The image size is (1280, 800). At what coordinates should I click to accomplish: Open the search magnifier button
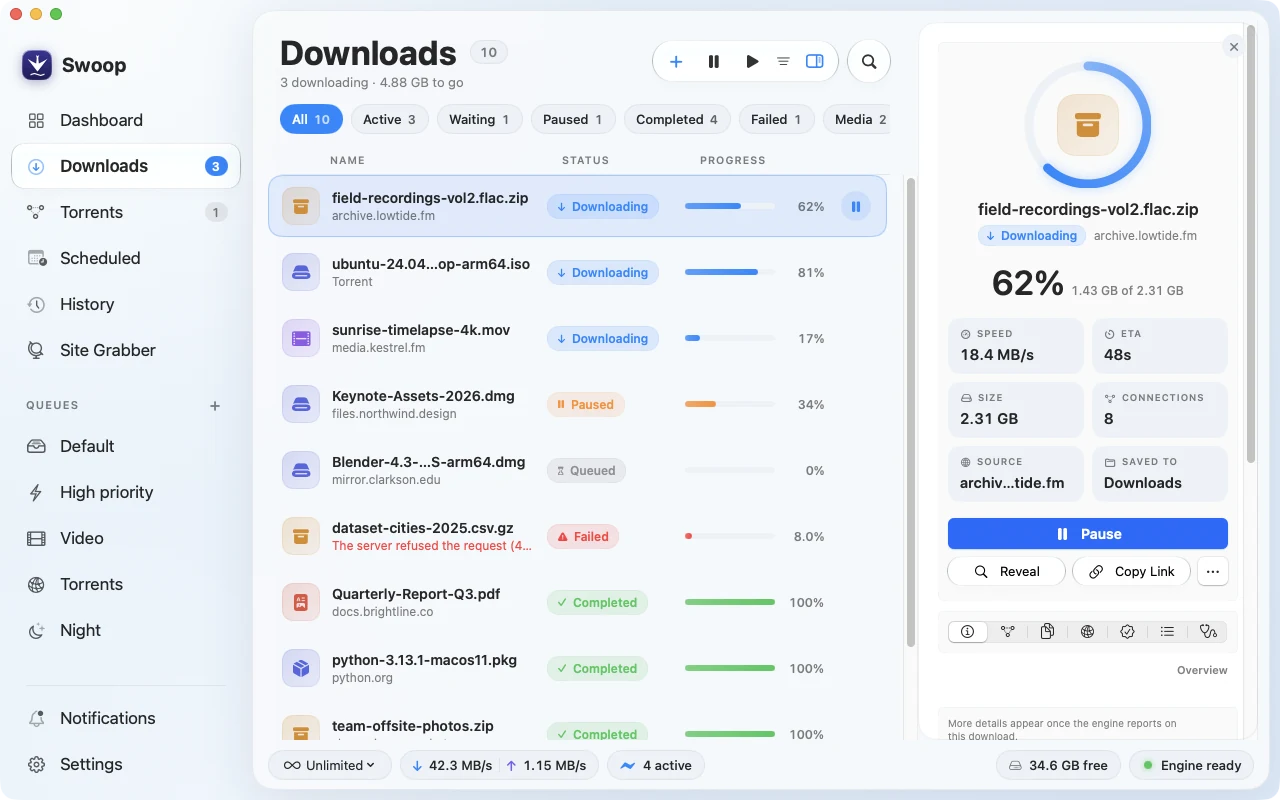(x=869, y=62)
